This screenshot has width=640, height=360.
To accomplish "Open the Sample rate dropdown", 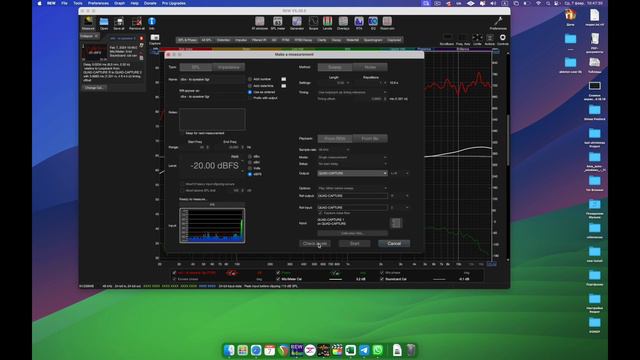I will point(334,150).
